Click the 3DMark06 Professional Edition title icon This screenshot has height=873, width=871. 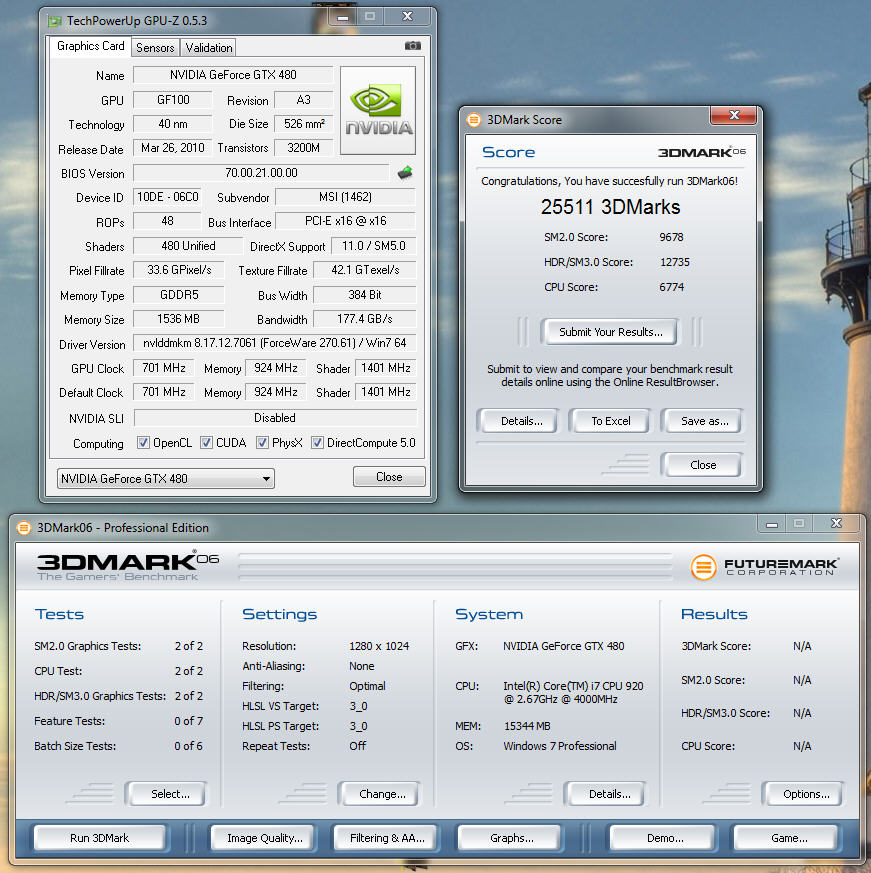[24, 527]
